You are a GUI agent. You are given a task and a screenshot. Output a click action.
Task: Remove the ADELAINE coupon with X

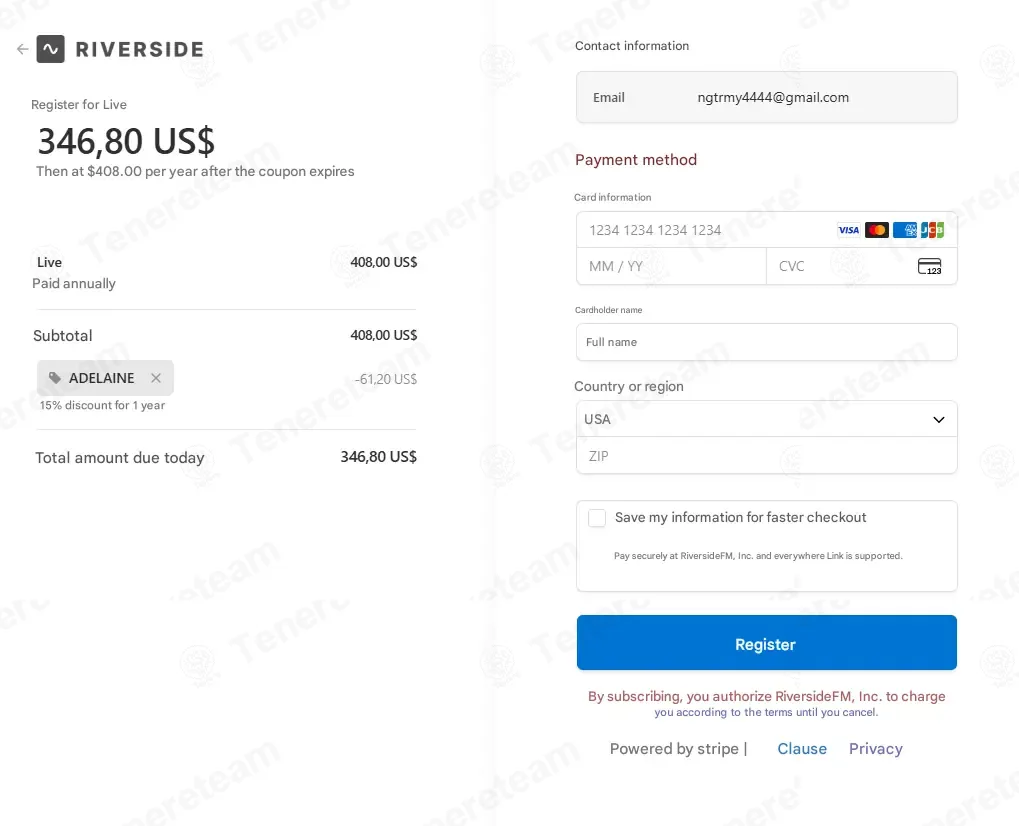coord(156,378)
